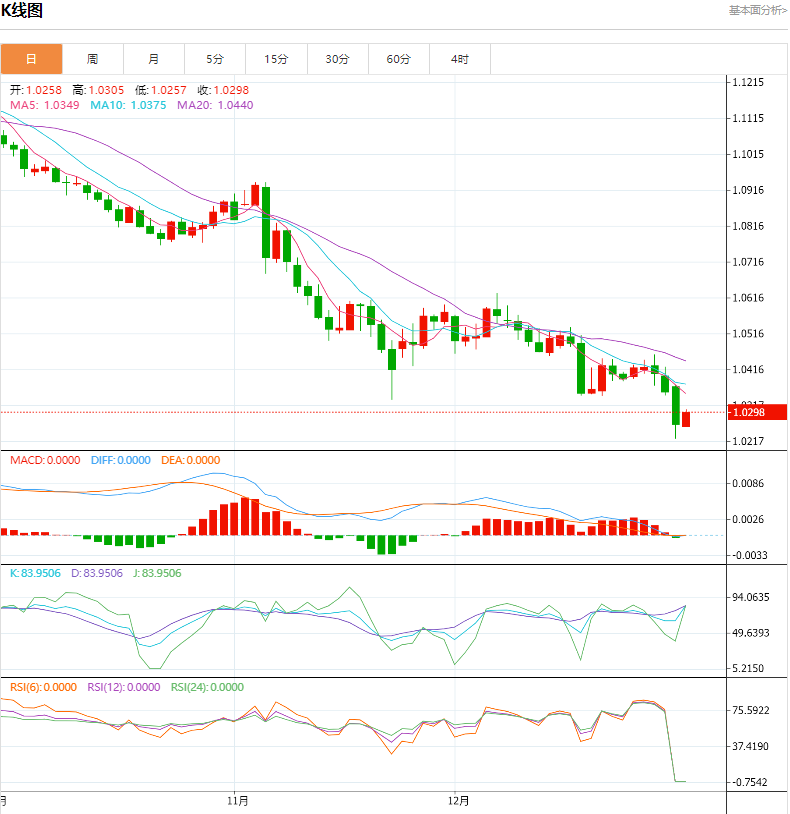
Task: Open the 15分 timeframe tab
Action: 276,59
